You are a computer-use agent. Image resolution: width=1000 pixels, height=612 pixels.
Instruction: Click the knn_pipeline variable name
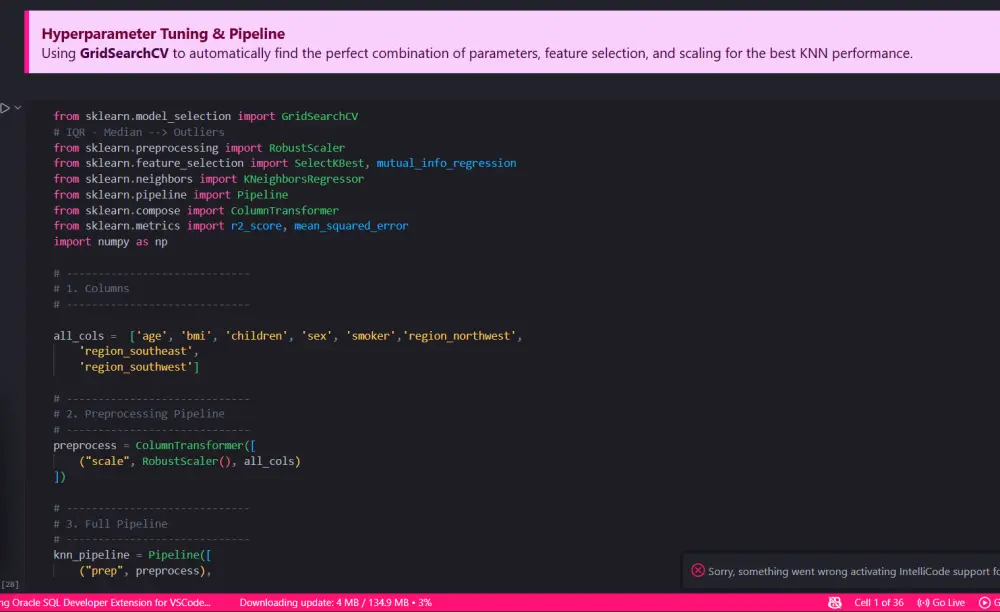(x=91, y=554)
